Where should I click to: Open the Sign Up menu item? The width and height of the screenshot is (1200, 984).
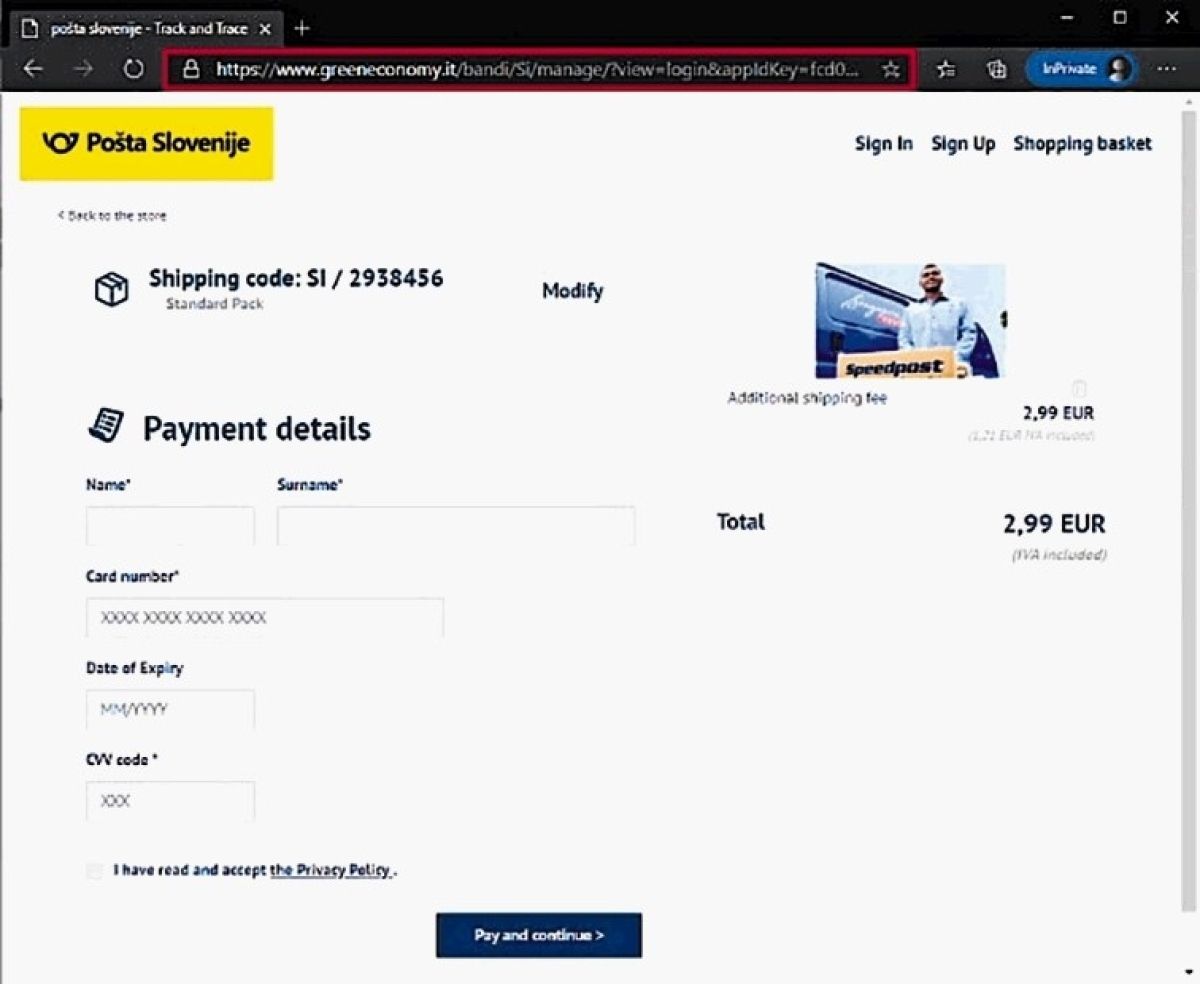pyautogui.click(x=963, y=144)
